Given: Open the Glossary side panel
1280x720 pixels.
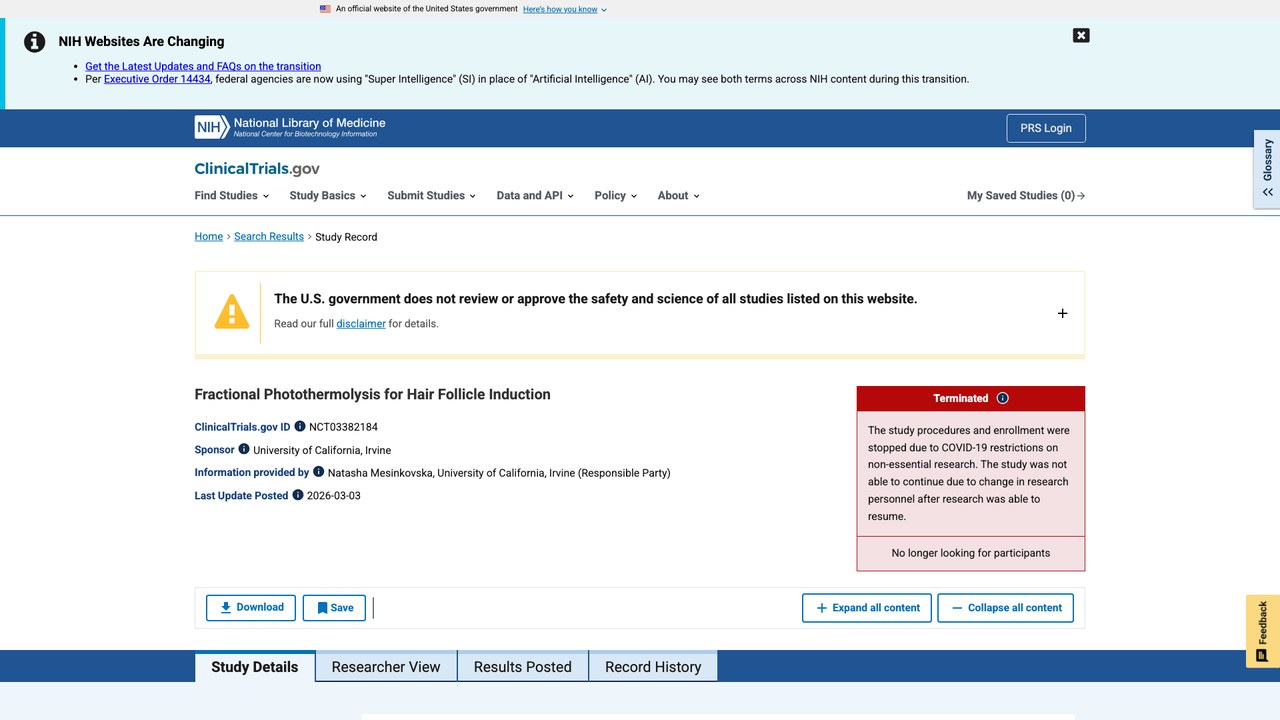Looking at the screenshot, I should [1267, 169].
